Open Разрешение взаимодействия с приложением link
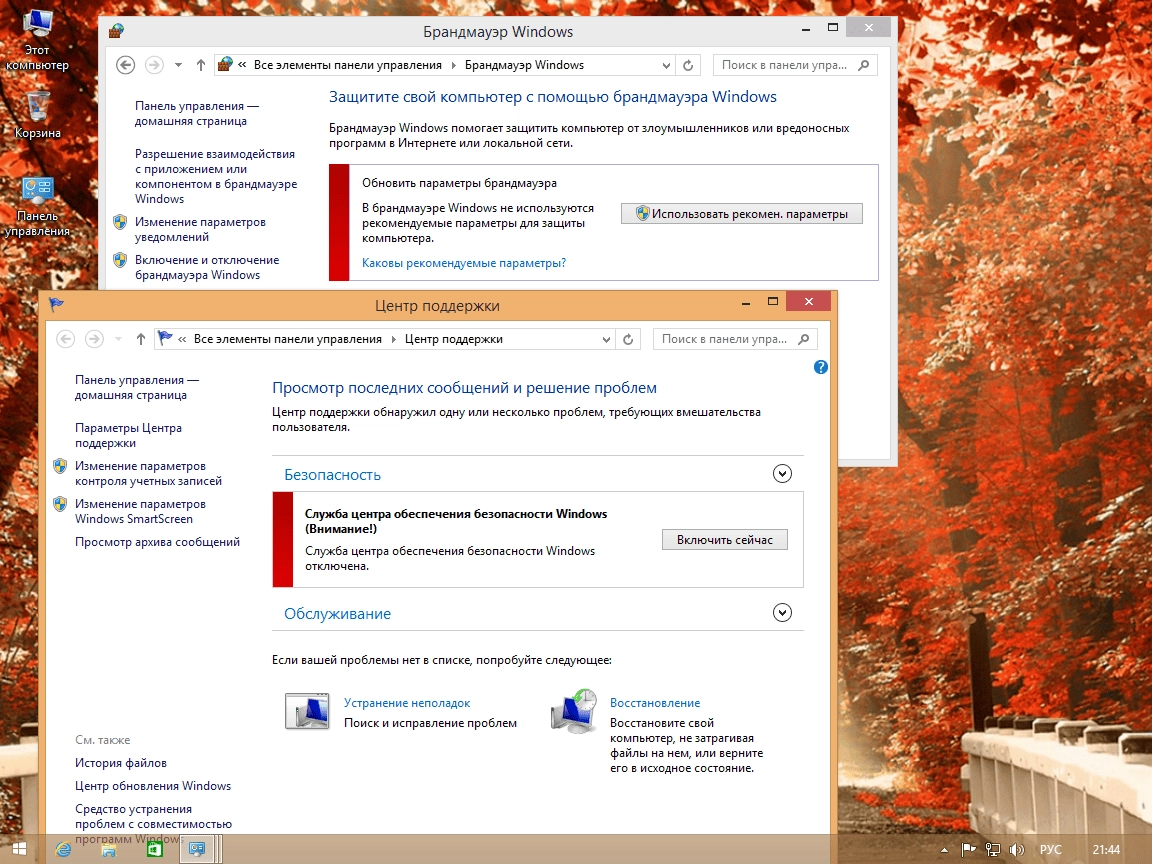Image resolution: width=1152 pixels, height=864 pixels. tap(216, 176)
